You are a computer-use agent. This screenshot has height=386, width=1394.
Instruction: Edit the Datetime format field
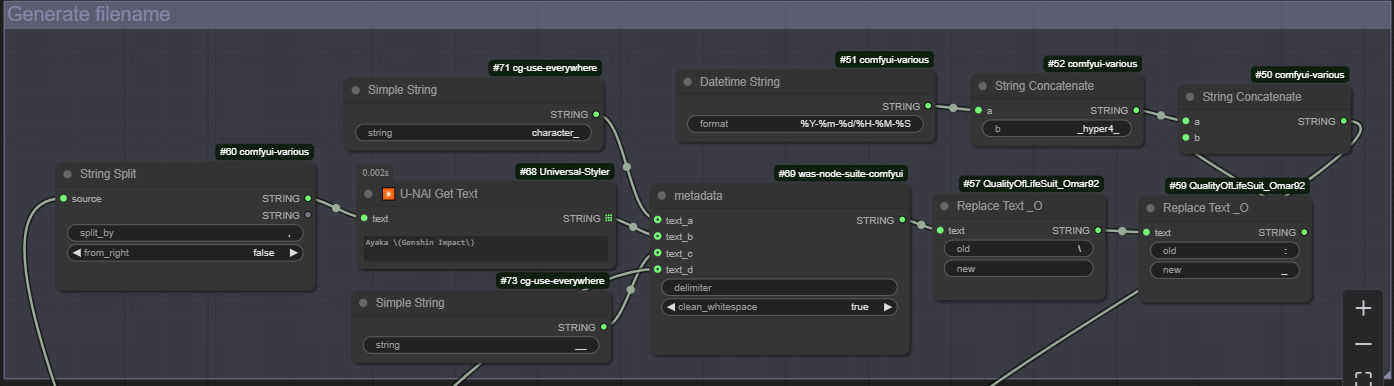point(805,124)
